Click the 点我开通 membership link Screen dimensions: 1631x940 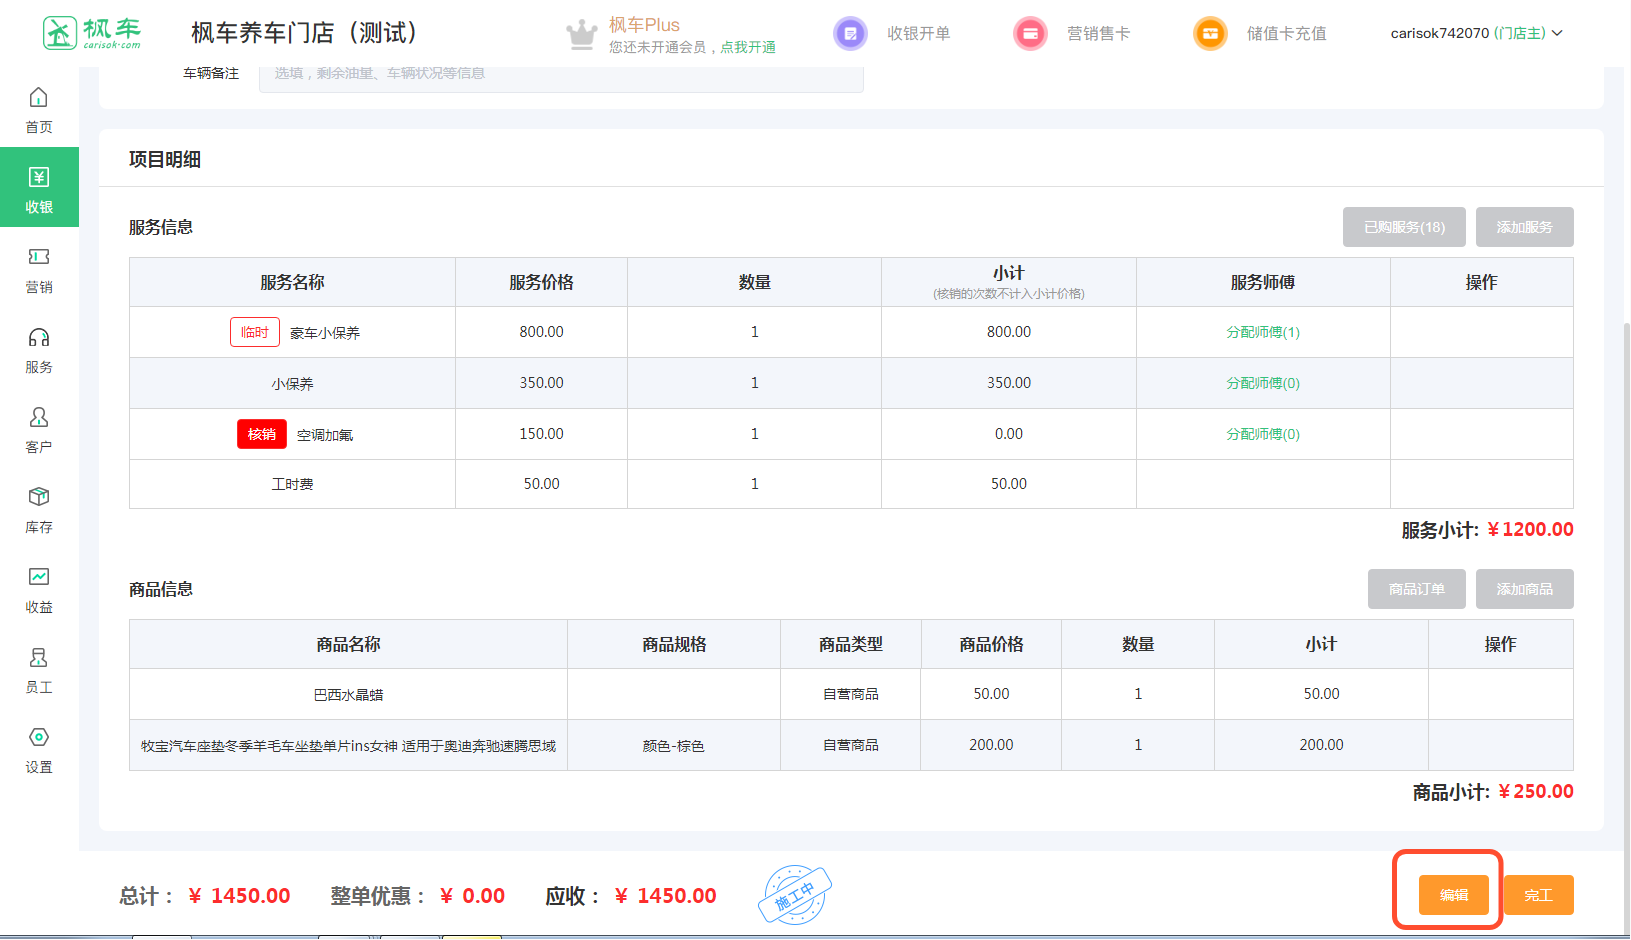[x=748, y=47]
